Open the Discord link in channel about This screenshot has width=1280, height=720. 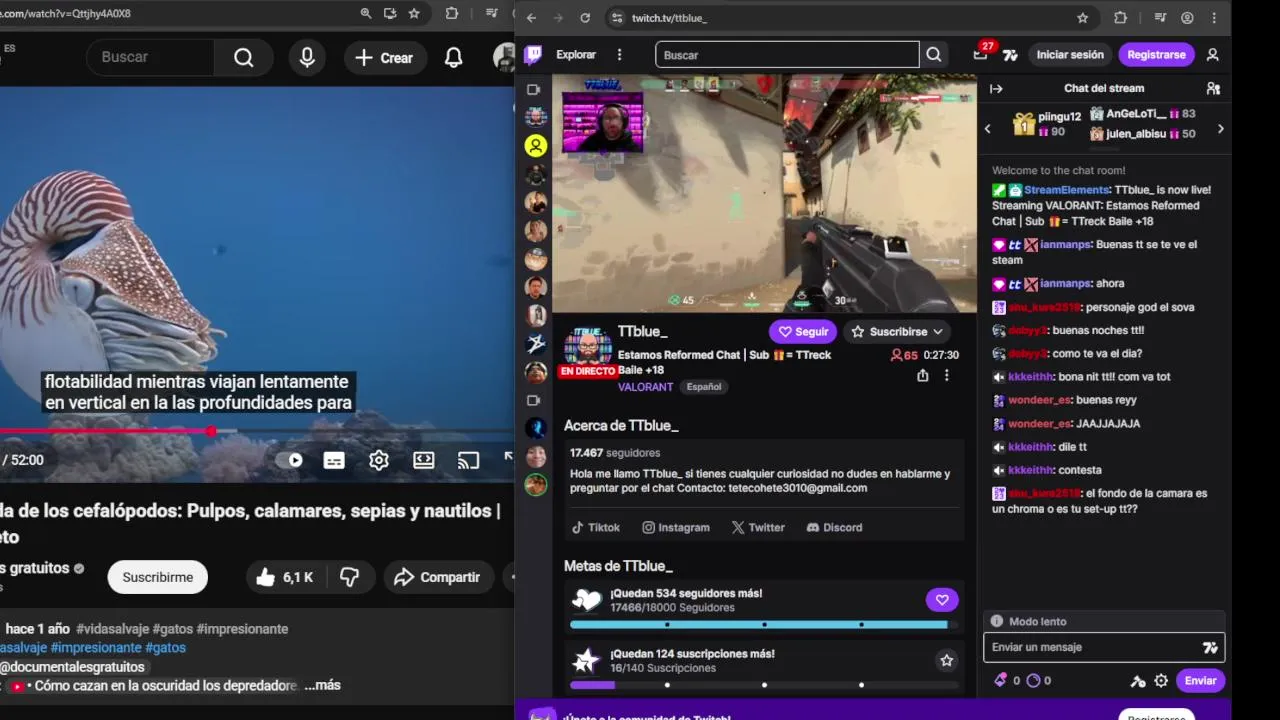(x=834, y=527)
